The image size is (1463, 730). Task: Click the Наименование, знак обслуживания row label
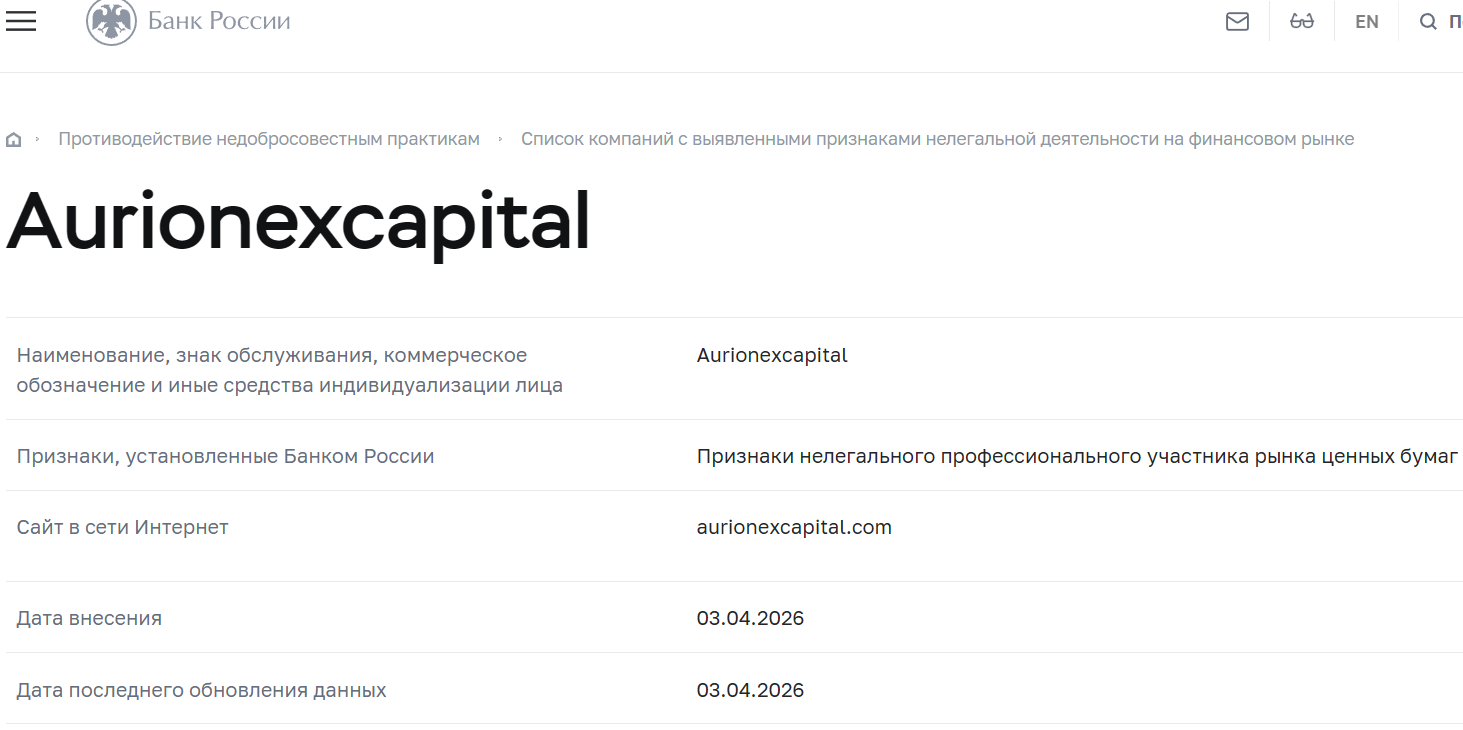[271, 371]
